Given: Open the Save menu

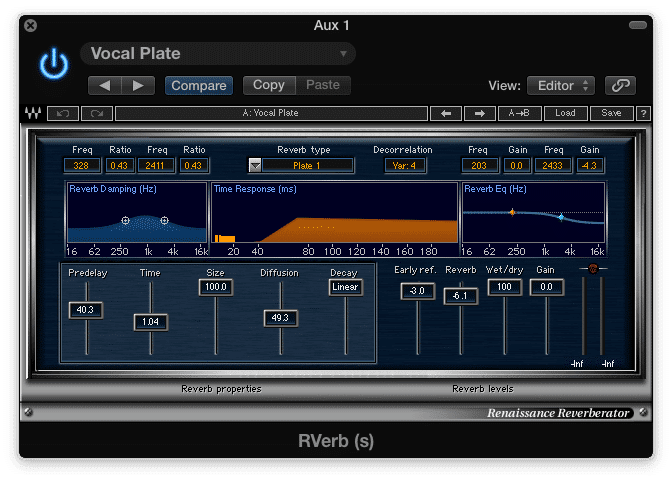Looking at the screenshot, I should click(x=611, y=114).
